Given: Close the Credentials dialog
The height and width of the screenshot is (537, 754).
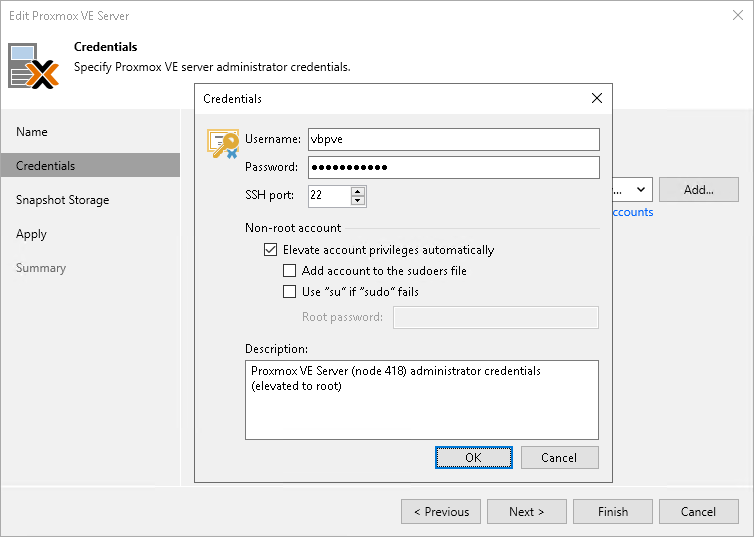Looking at the screenshot, I should (597, 98).
